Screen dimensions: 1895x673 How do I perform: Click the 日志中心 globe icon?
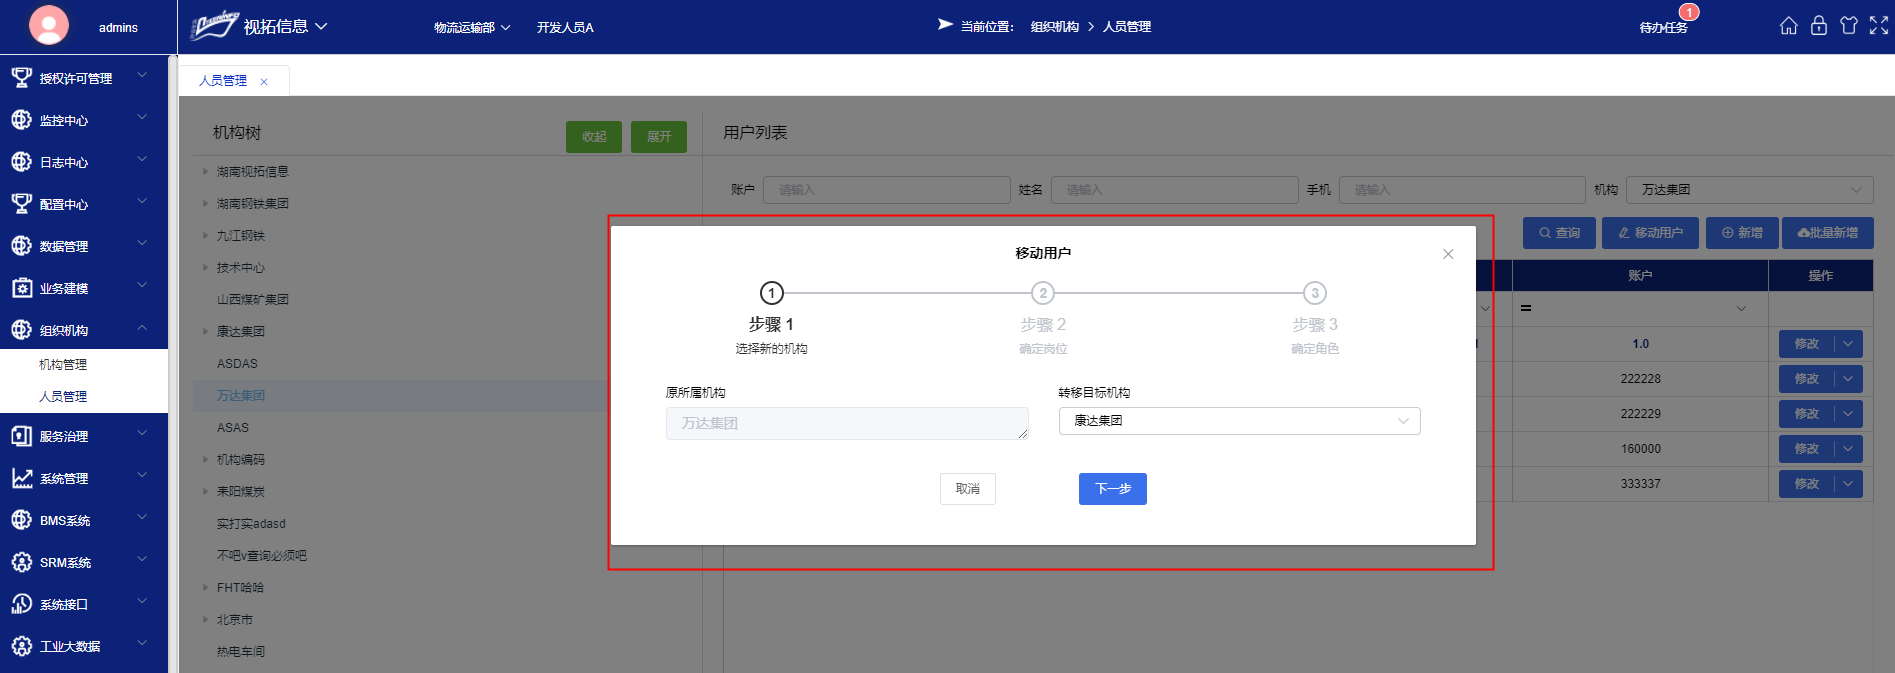pos(21,161)
